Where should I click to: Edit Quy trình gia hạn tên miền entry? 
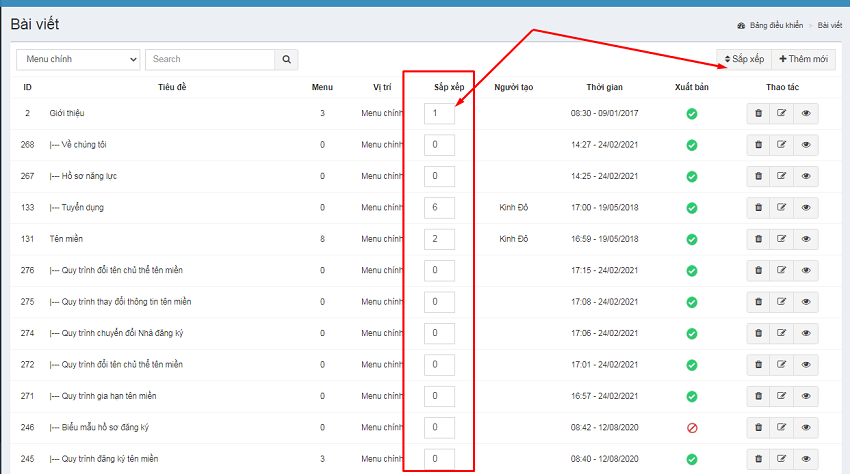point(782,396)
